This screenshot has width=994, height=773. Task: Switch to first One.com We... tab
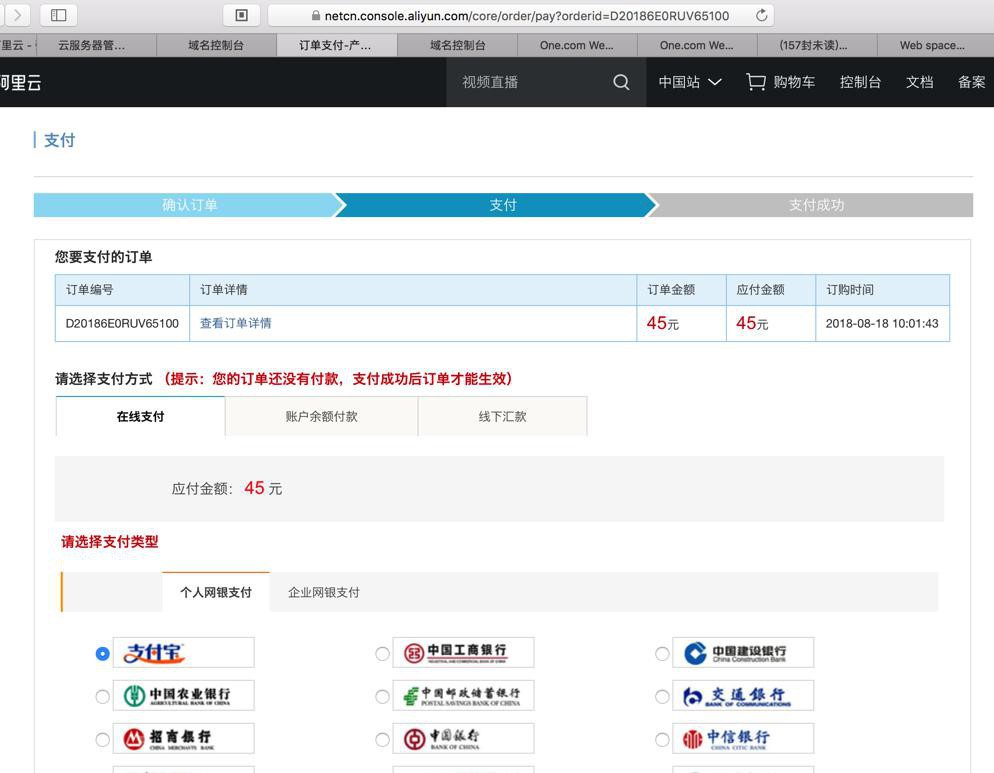tap(577, 45)
